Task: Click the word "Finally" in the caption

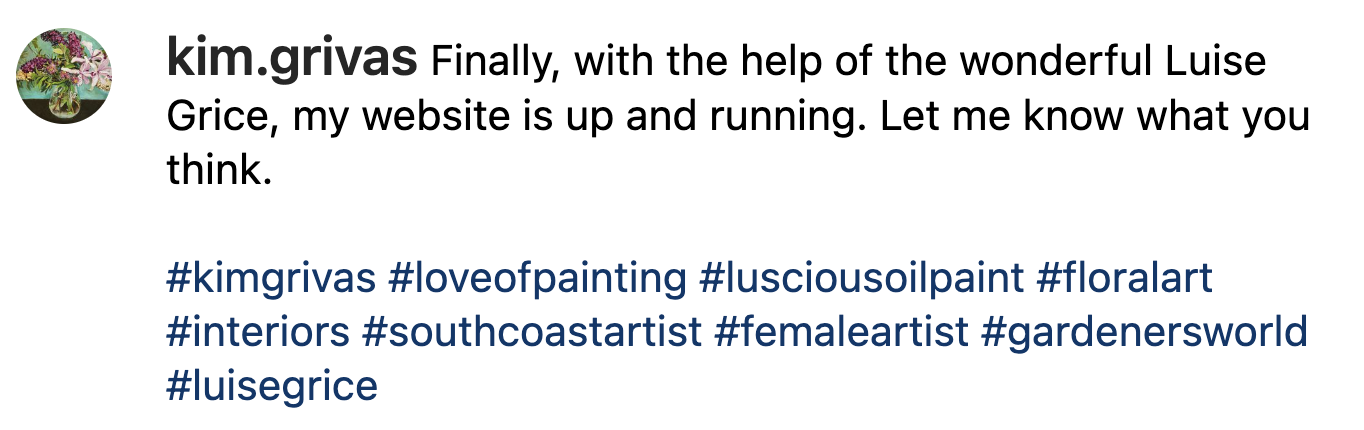Action: [487, 64]
